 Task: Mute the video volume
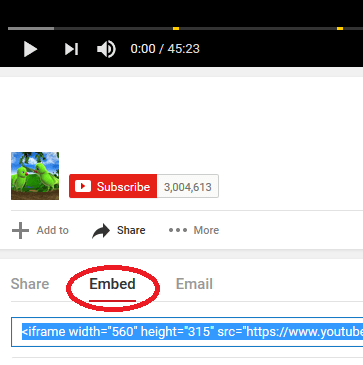[106, 49]
